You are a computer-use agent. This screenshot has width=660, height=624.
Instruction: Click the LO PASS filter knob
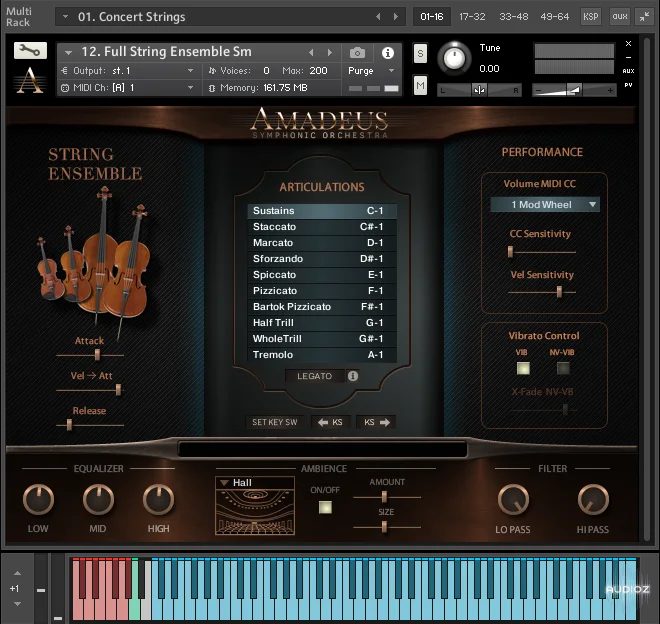click(x=513, y=500)
